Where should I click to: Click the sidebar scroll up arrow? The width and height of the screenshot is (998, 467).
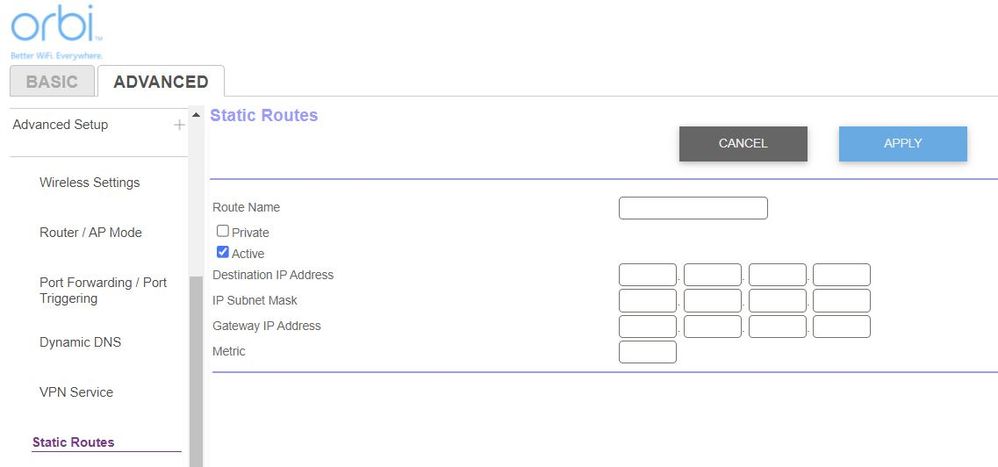[196, 115]
